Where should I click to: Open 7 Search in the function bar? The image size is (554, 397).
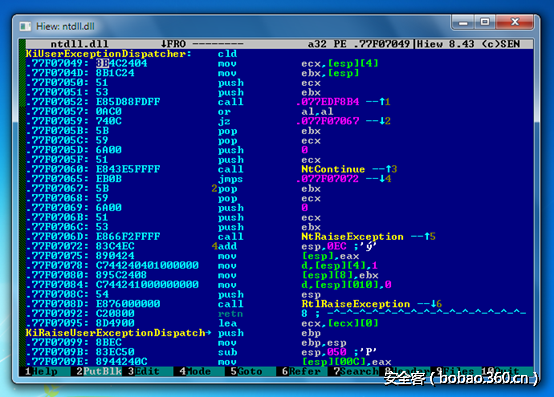[355, 372]
